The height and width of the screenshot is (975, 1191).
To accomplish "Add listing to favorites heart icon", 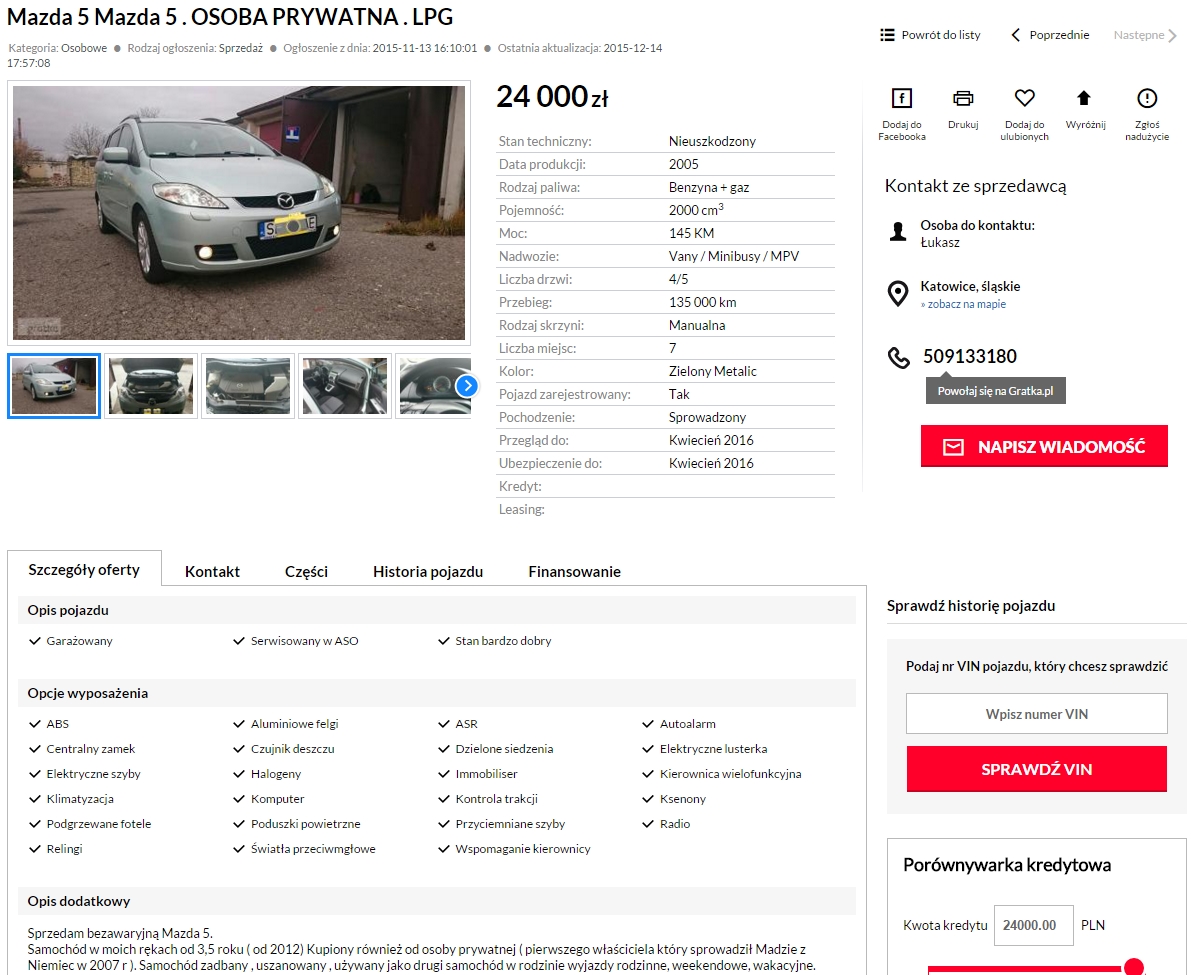I will 1024,98.
